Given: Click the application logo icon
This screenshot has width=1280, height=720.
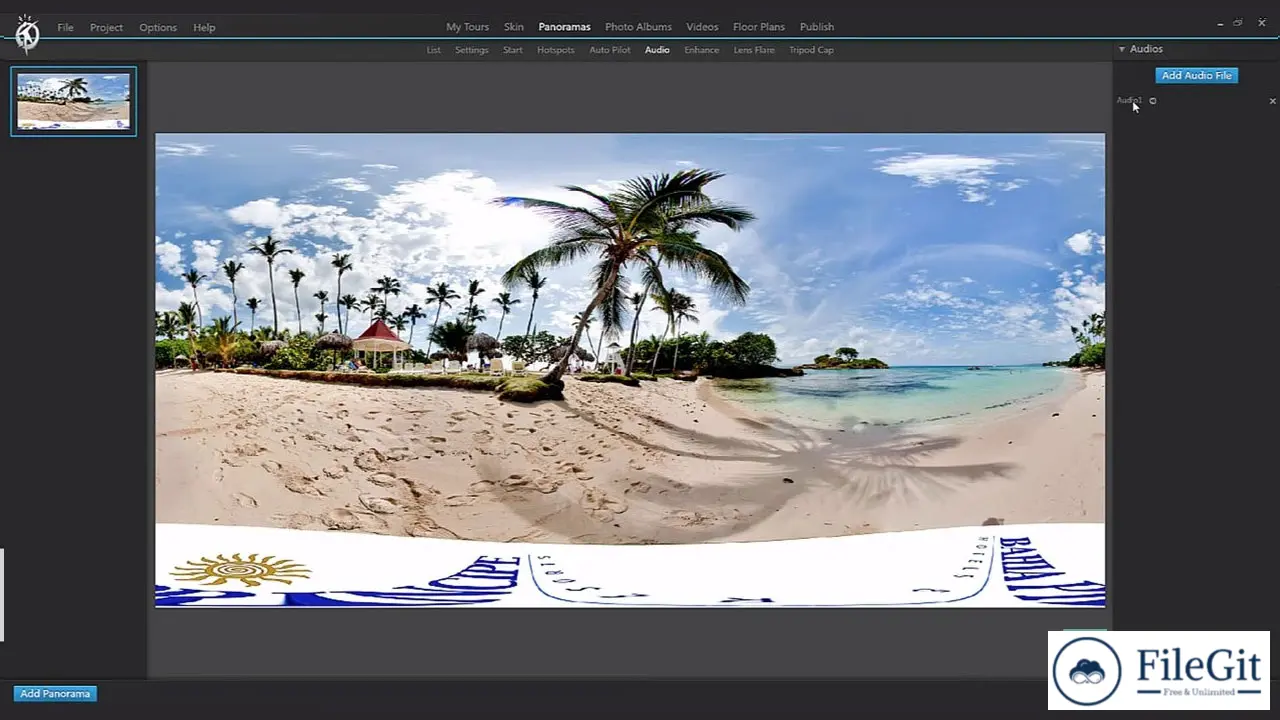Looking at the screenshot, I should [x=27, y=33].
